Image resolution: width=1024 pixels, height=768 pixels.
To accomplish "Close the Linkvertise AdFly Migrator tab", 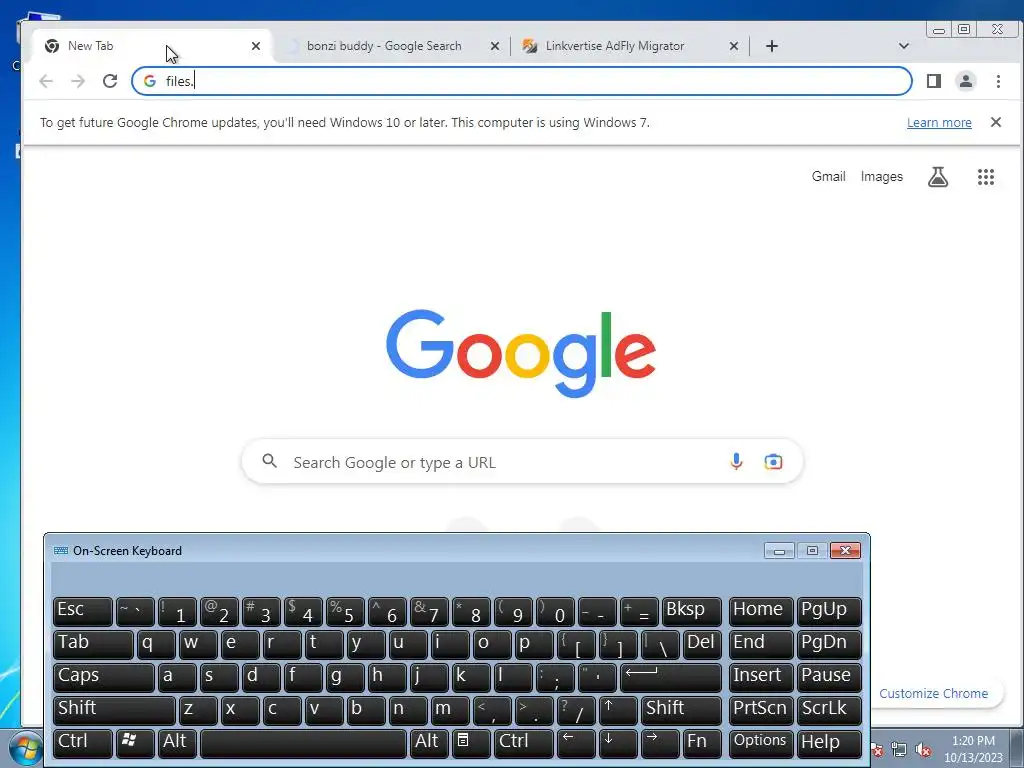I will pos(733,46).
